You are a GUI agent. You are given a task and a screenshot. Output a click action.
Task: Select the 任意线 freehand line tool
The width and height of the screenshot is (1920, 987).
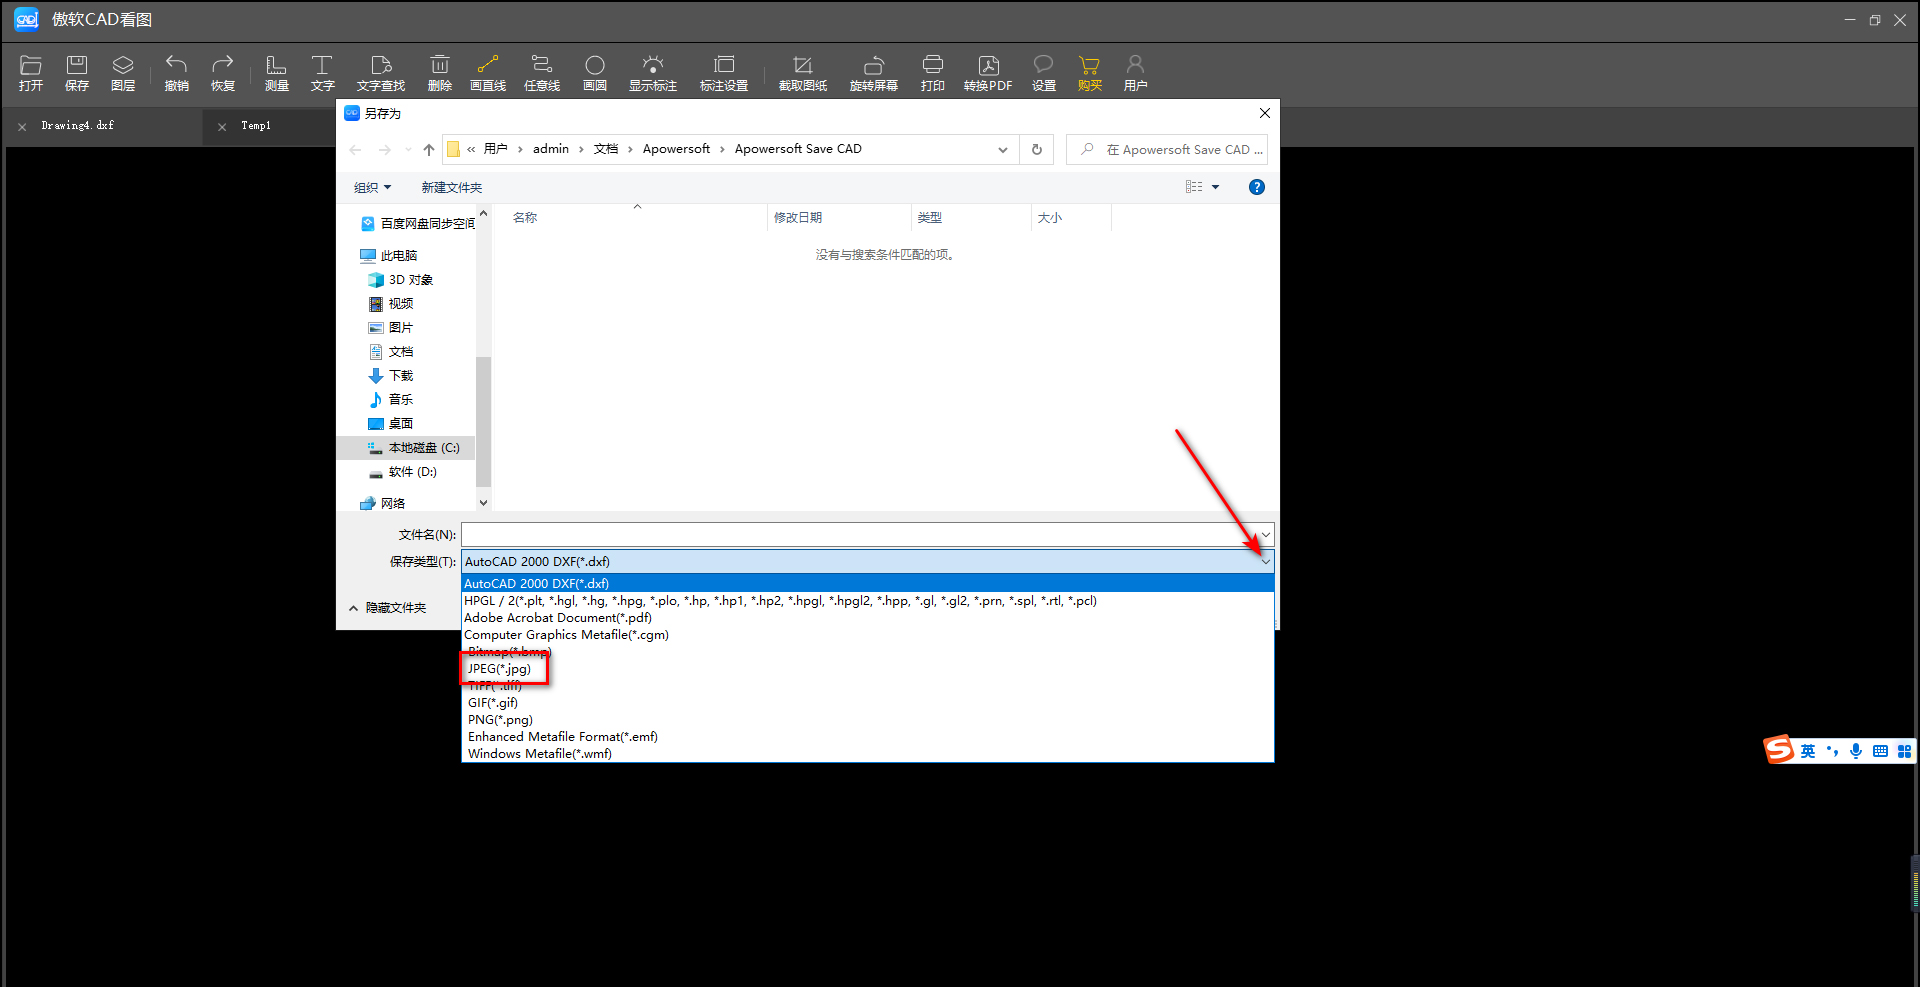(542, 73)
